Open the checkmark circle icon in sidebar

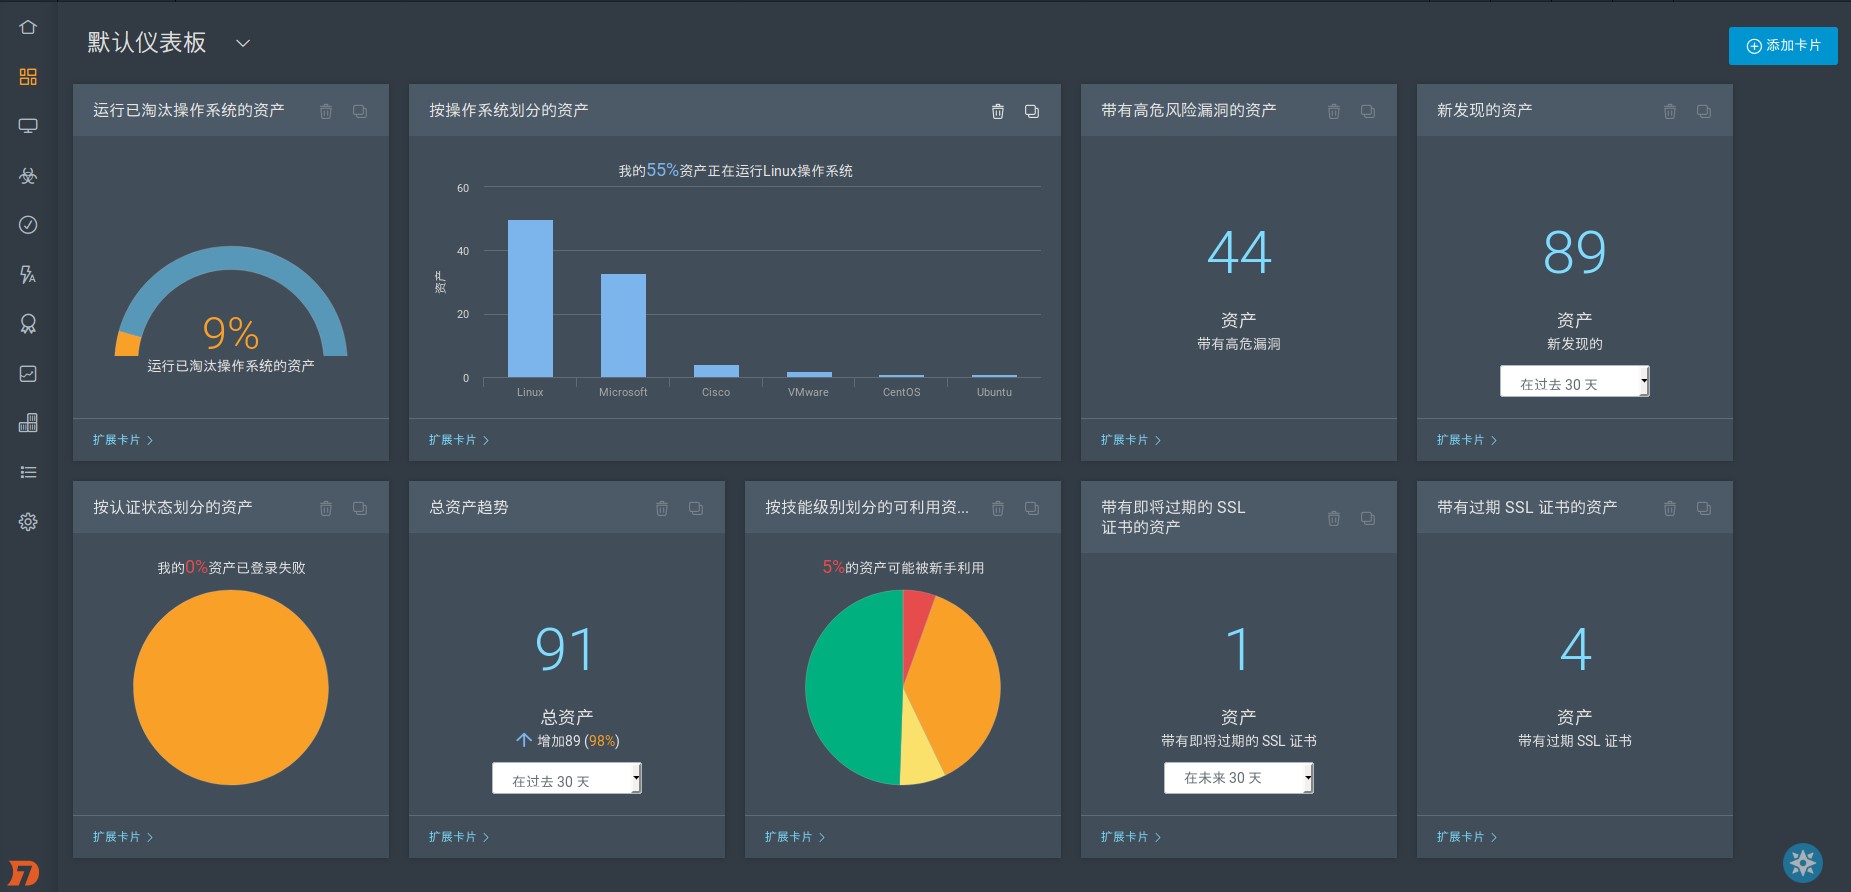point(28,225)
